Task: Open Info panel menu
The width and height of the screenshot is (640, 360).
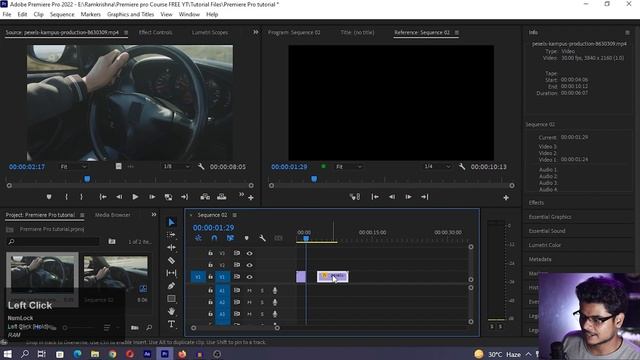Action: coord(627,32)
